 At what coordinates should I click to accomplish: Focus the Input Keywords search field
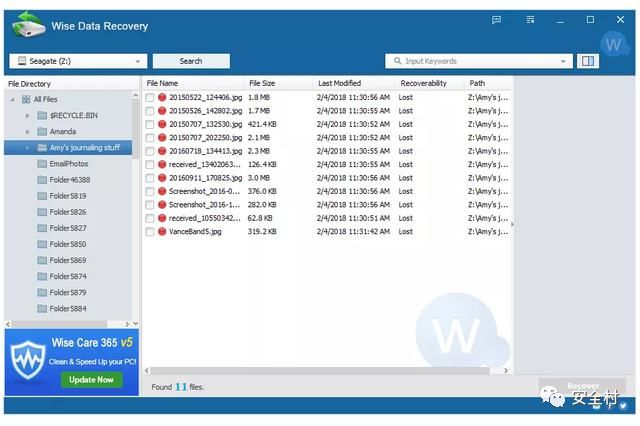(478, 61)
